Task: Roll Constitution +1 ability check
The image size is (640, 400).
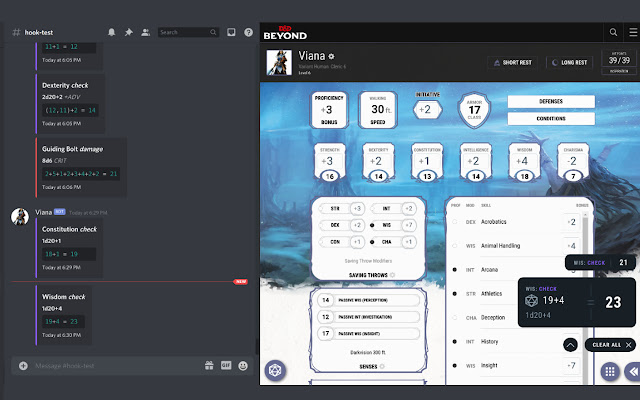Action: [x=427, y=161]
